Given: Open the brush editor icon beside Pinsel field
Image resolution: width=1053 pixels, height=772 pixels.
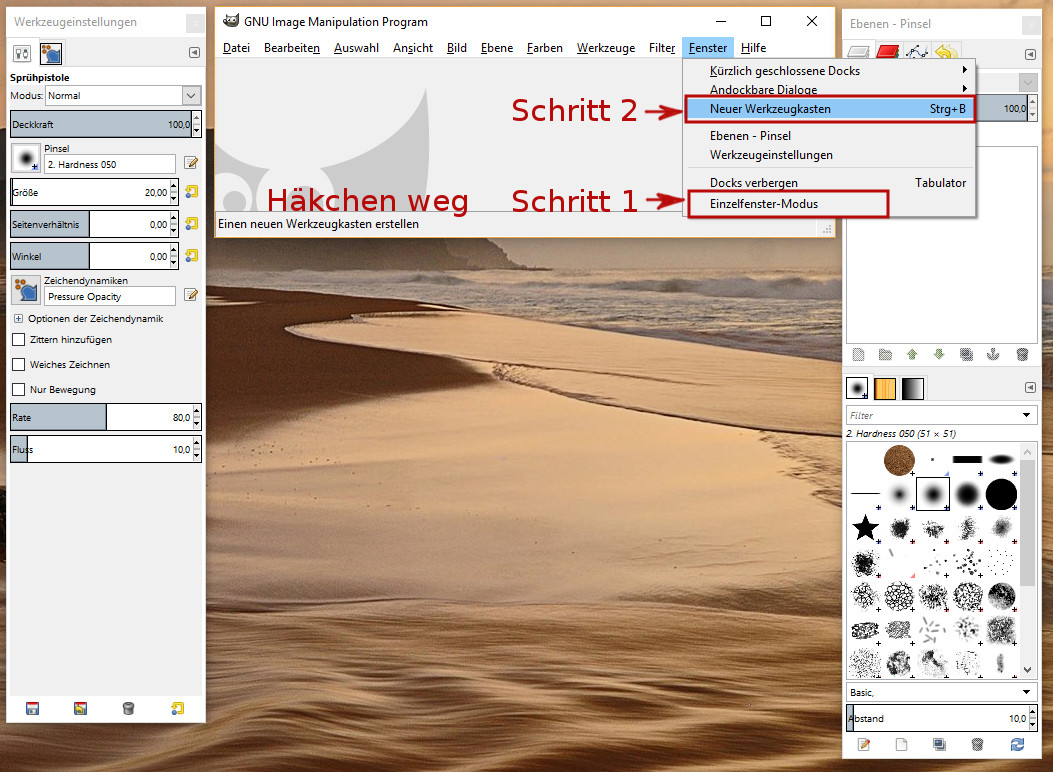Looking at the screenshot, I should (x=191, y=163).
